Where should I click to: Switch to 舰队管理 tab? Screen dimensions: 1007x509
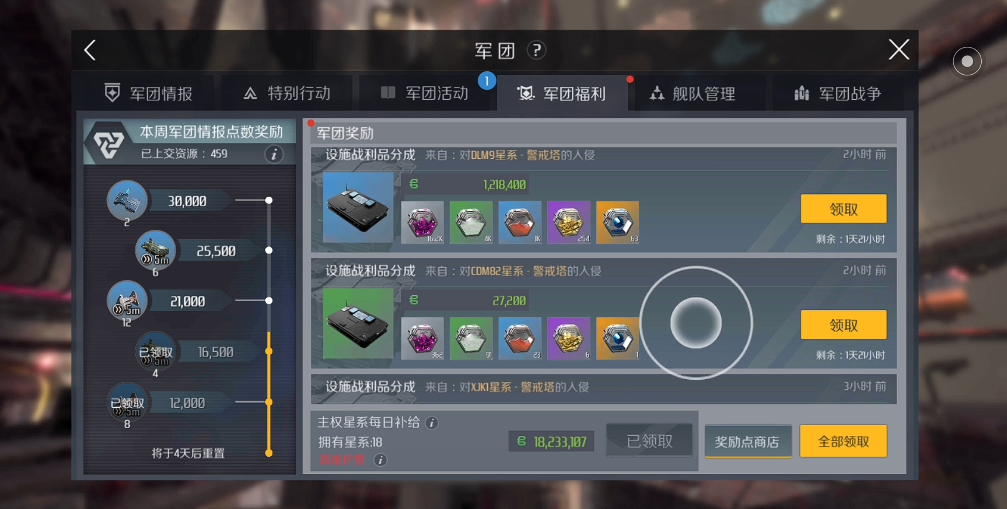(x=692, y=94)
